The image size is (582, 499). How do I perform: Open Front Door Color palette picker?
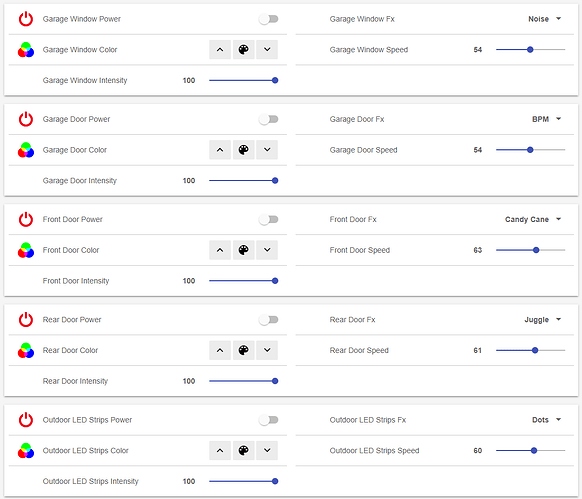(243, 250)
